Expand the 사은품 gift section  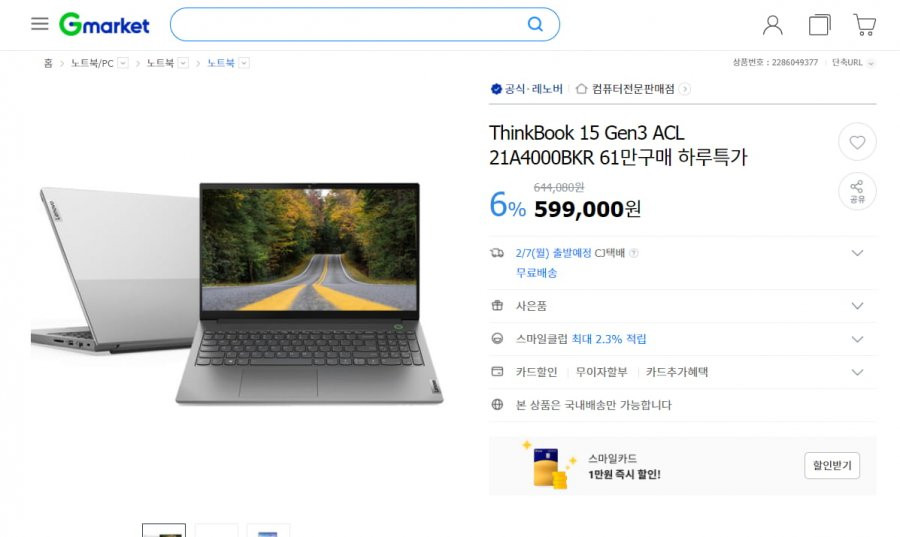pos(682,306)
